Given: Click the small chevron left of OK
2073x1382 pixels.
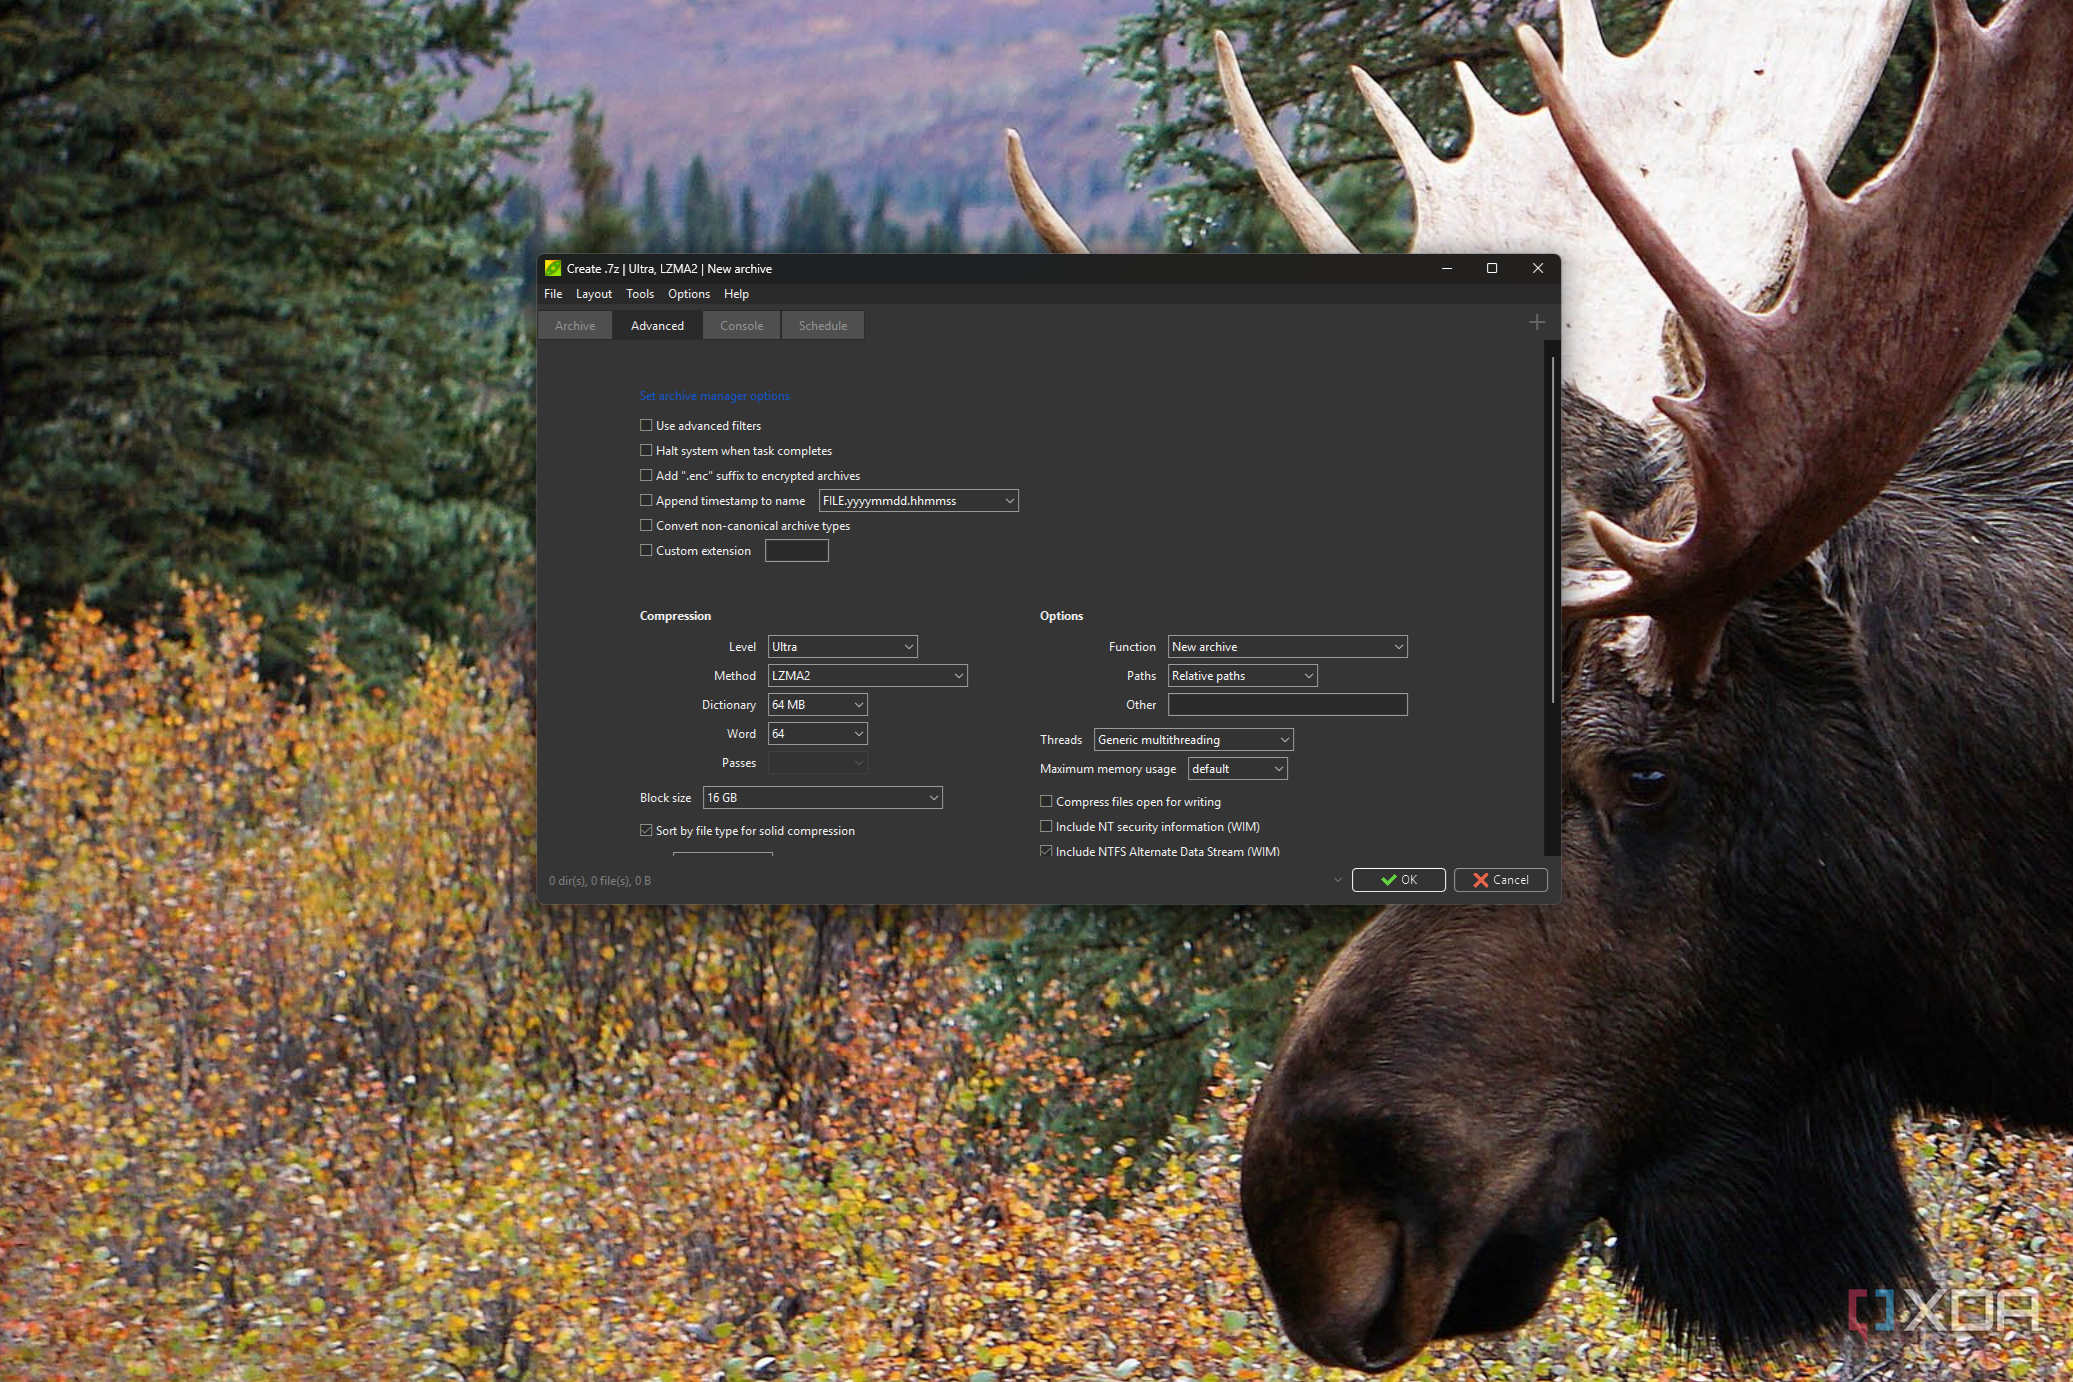Looking at the screenshot, I should pyautogui.click(x=1338, y=880).
